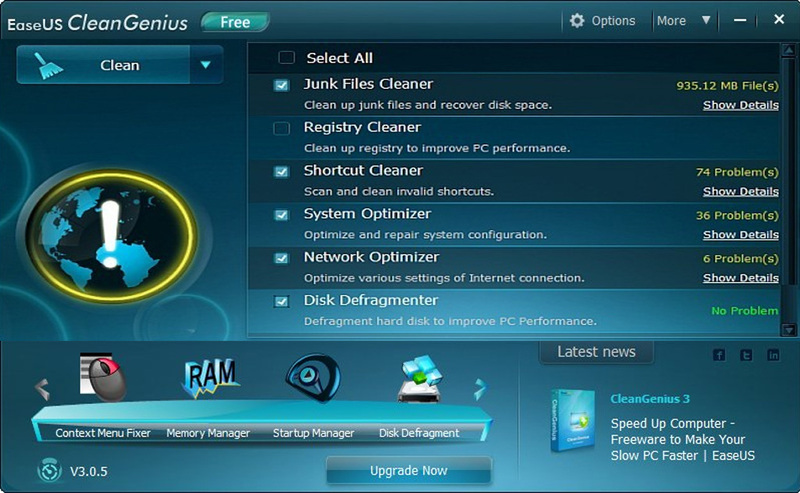Click the 36 Problem(s) result
Image resolution: width=800 pixels, height=493 pixels.
coord(737,216)
